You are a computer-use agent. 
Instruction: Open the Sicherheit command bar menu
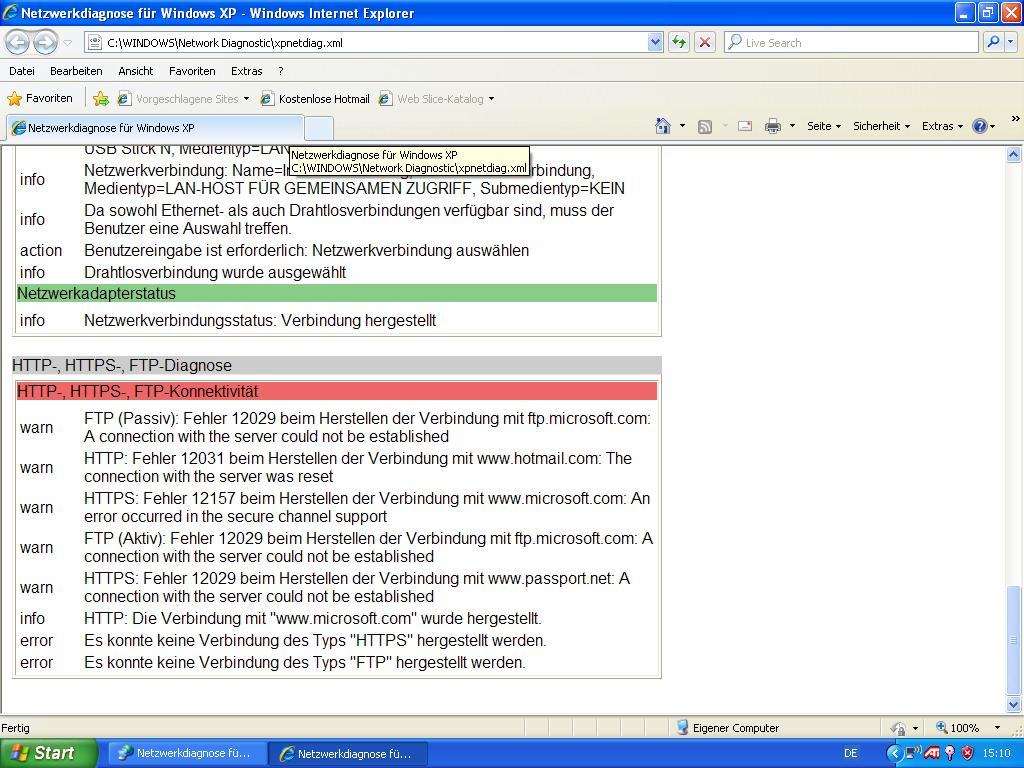(881, 126)
